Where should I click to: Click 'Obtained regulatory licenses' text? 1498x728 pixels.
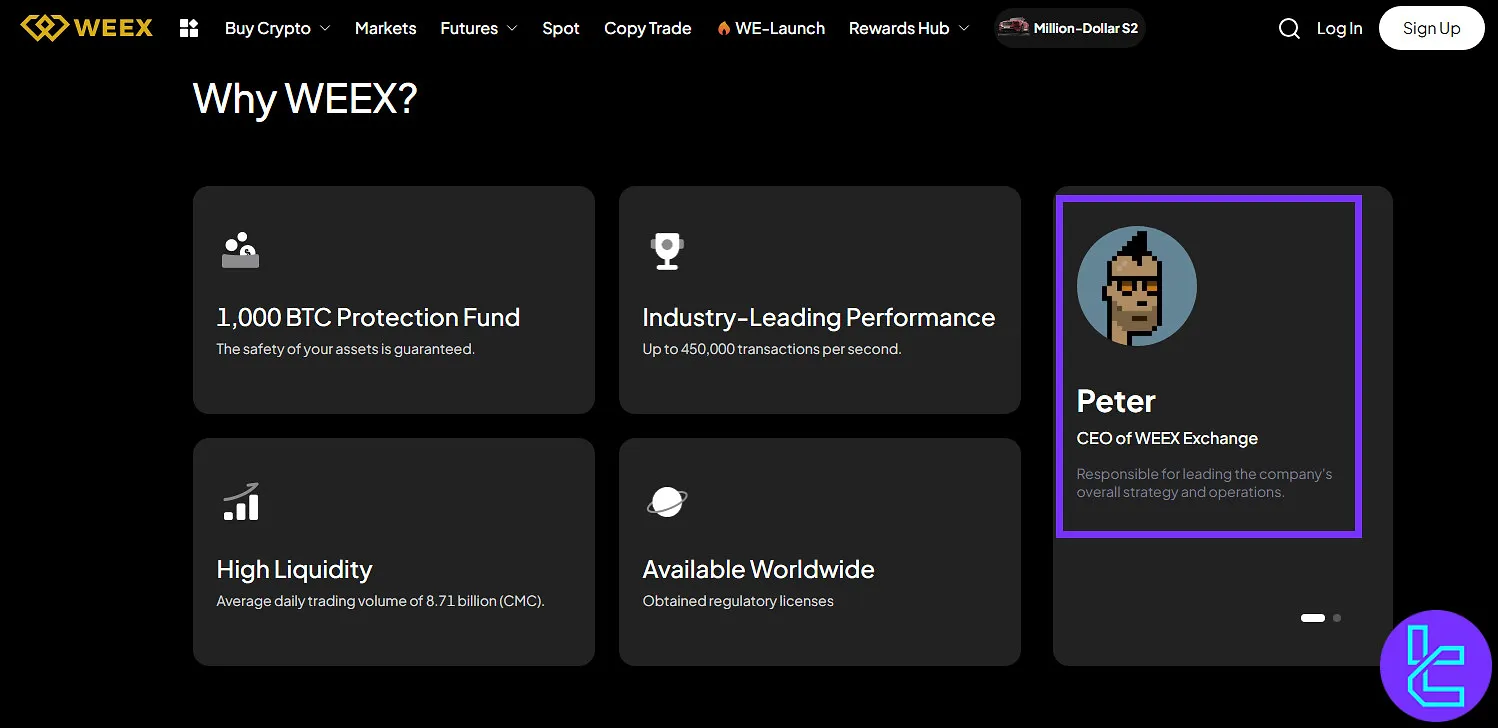[x=738, y=601]
